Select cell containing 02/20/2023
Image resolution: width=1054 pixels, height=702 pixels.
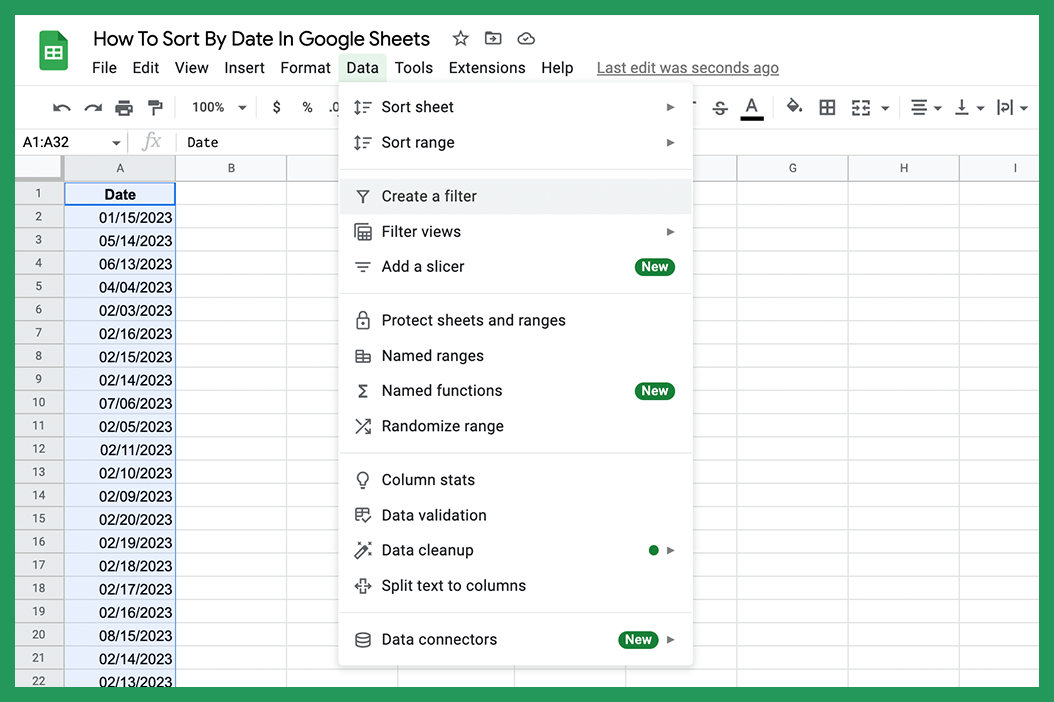click(120, 519)
